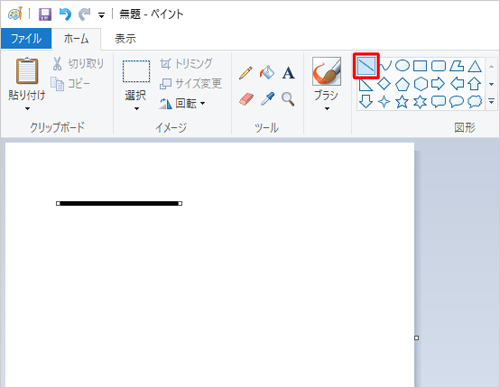
Task: Select the Five-point star shape
Action: point(402,102)
